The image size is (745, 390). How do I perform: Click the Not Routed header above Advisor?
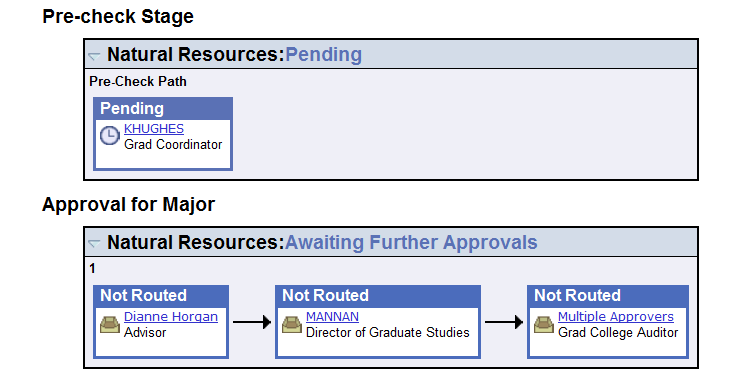[x=161, y=295]
